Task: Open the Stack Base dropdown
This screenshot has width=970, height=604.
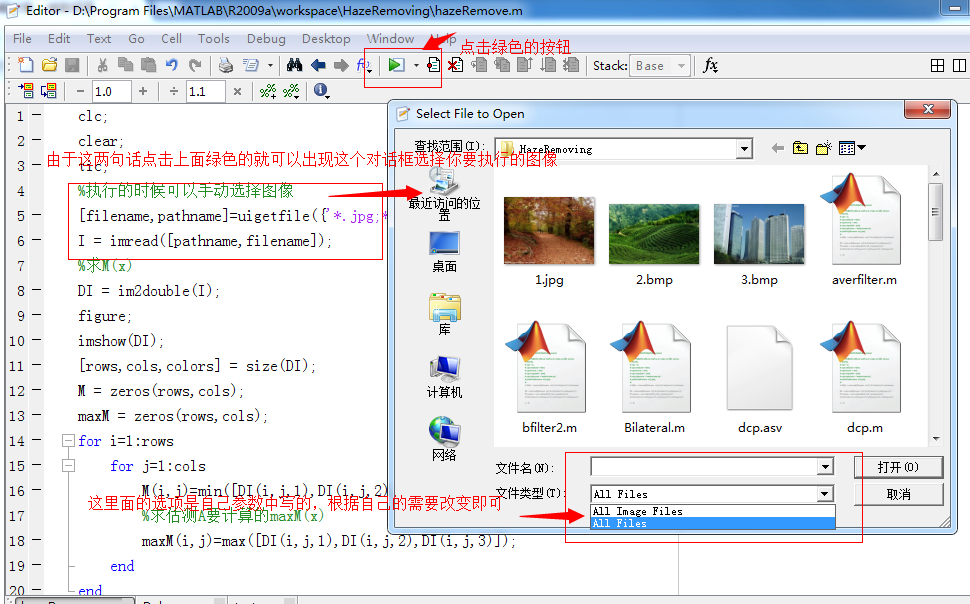Action: click(x=659, y=66)
